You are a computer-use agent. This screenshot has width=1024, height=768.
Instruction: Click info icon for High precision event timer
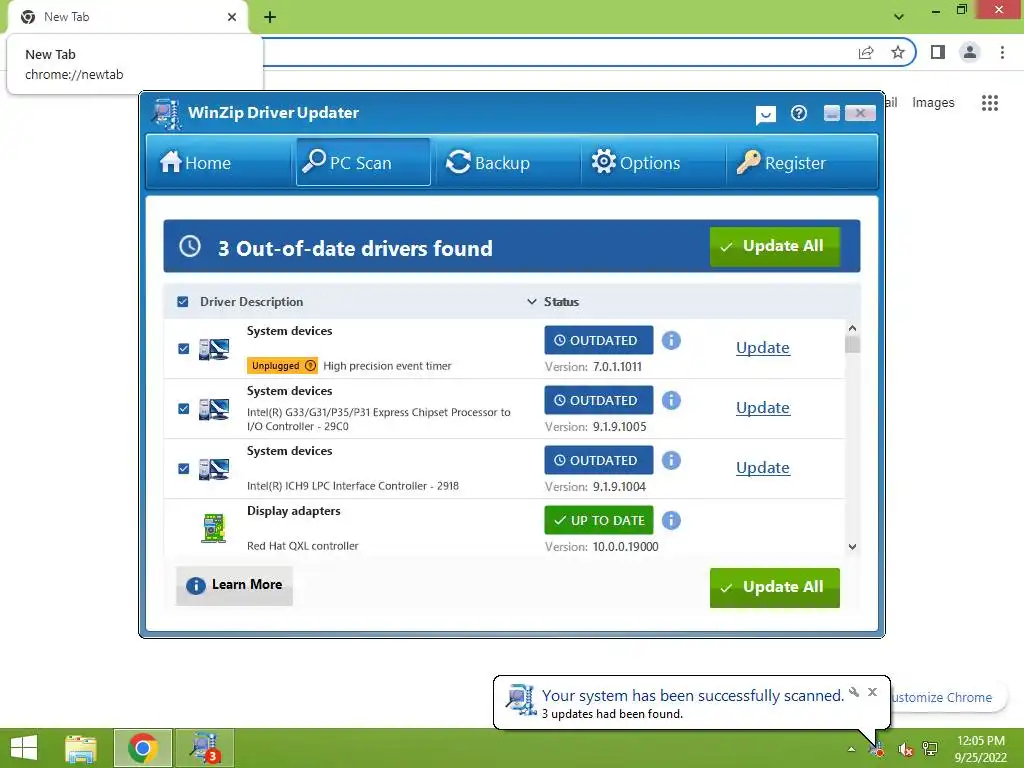(x=671, y=340)
